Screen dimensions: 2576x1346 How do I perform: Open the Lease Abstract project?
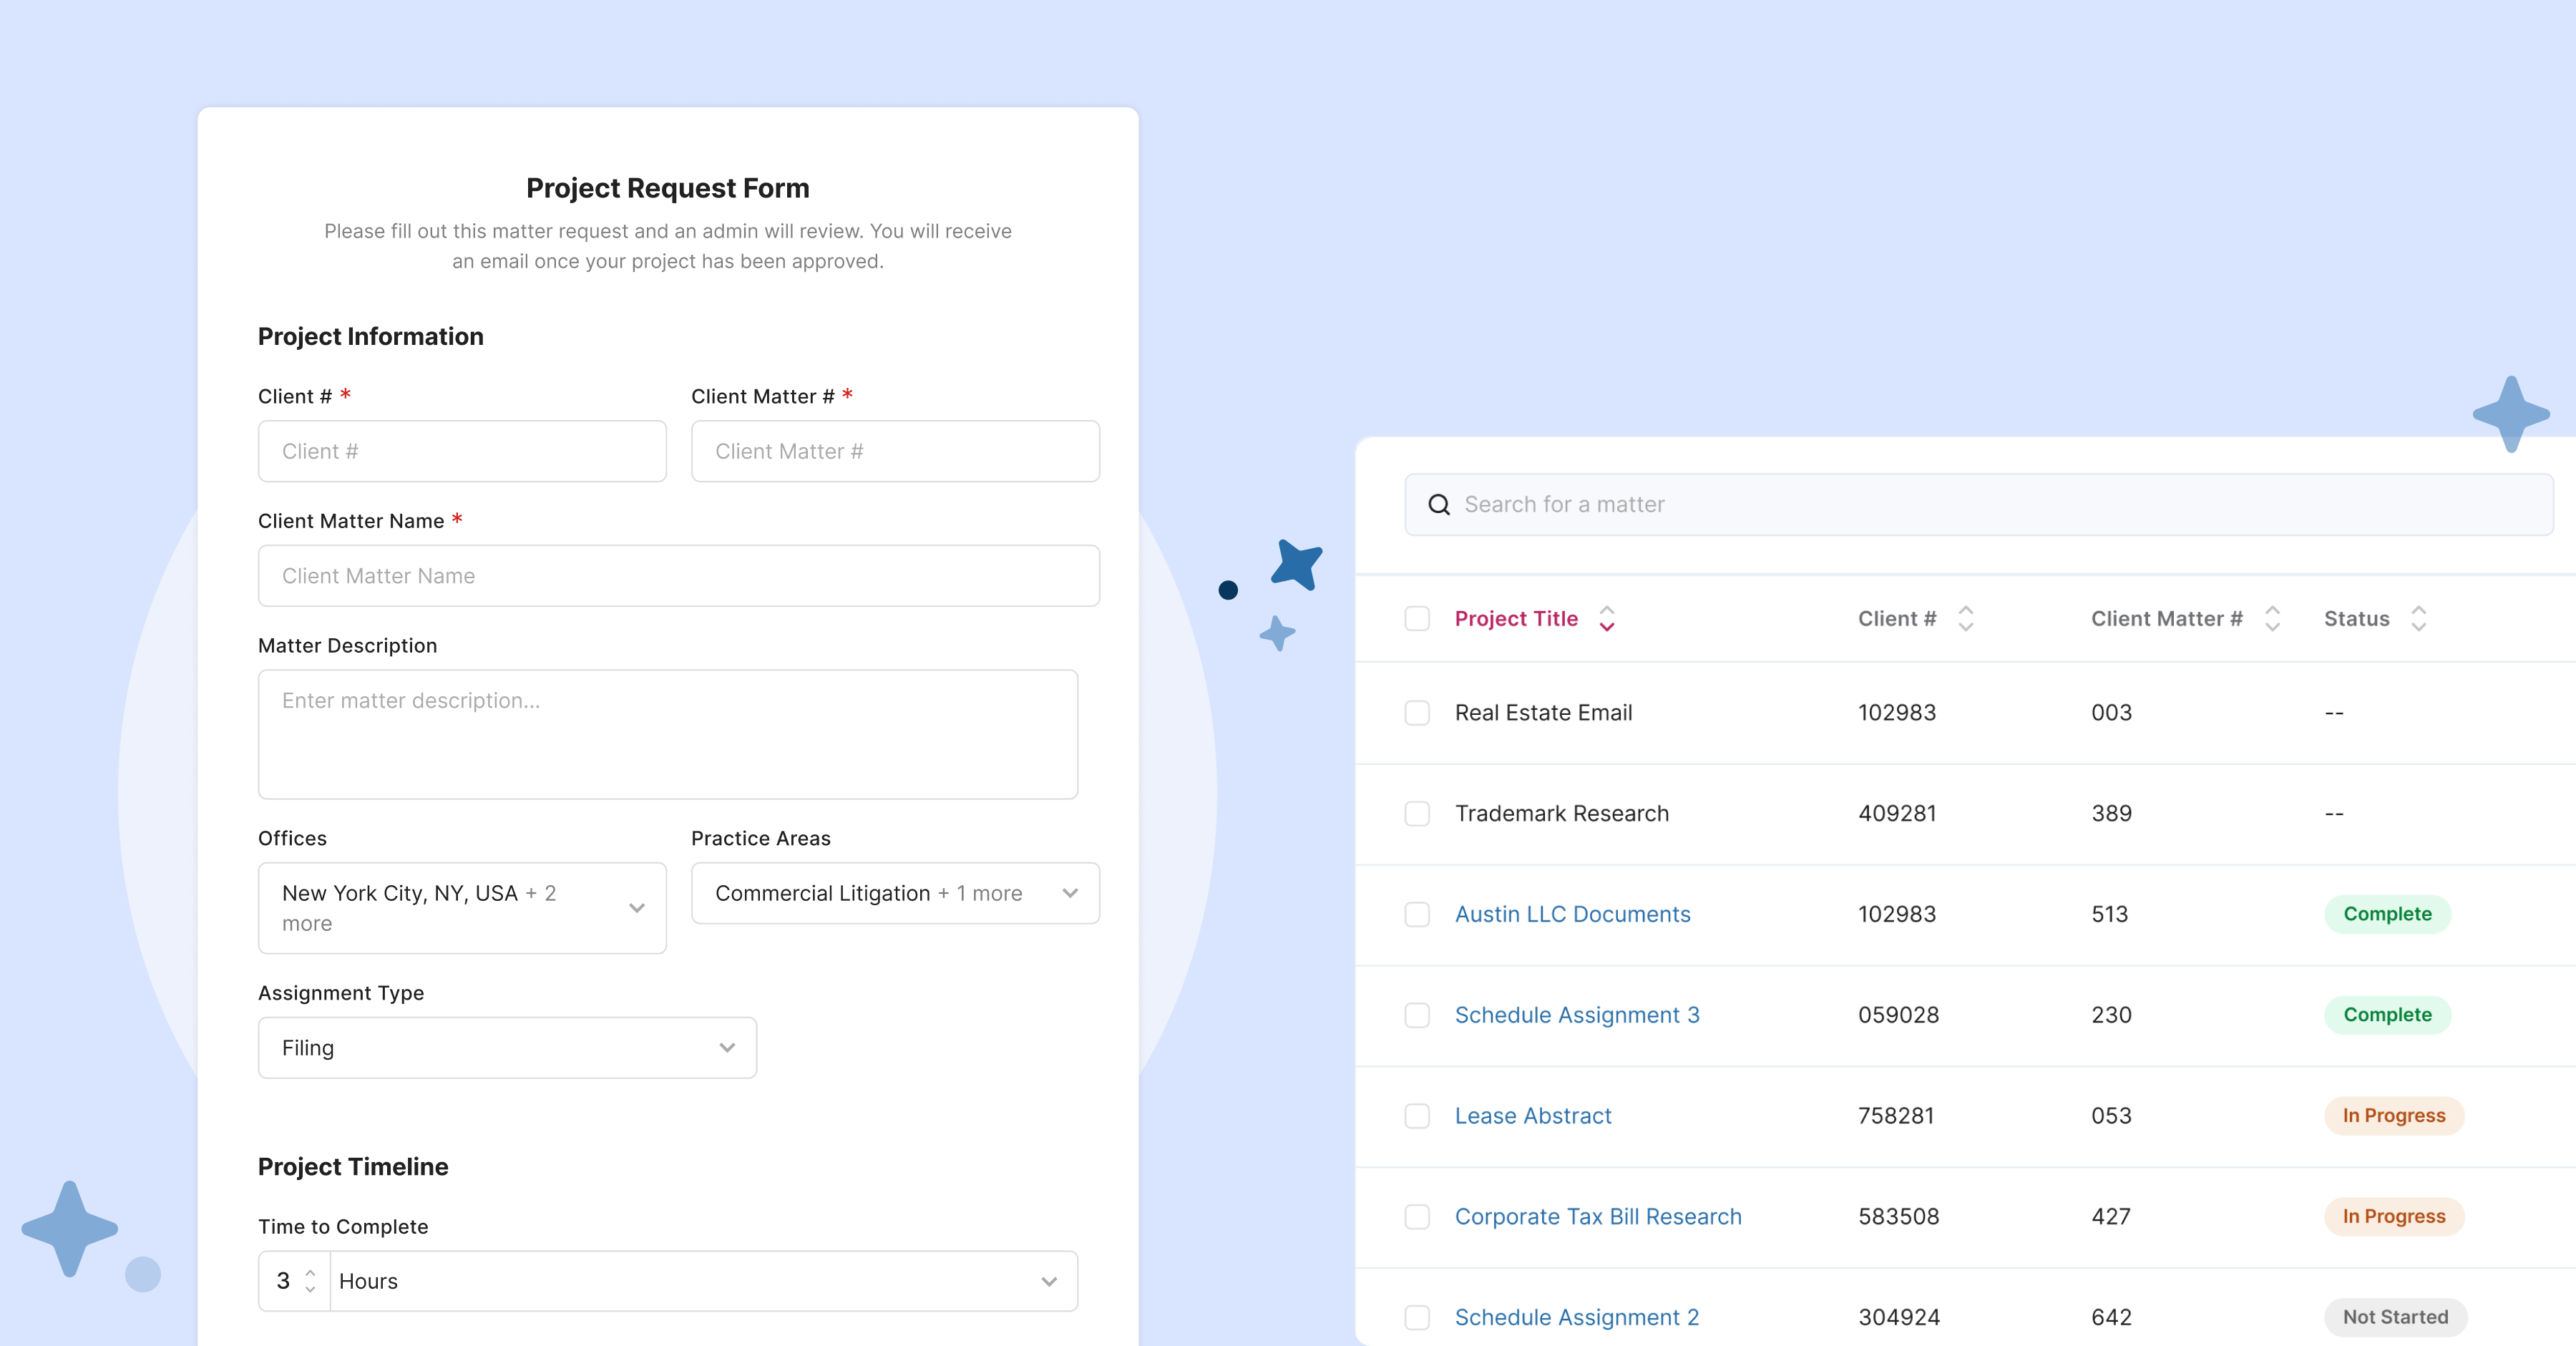(1532, 1115)
